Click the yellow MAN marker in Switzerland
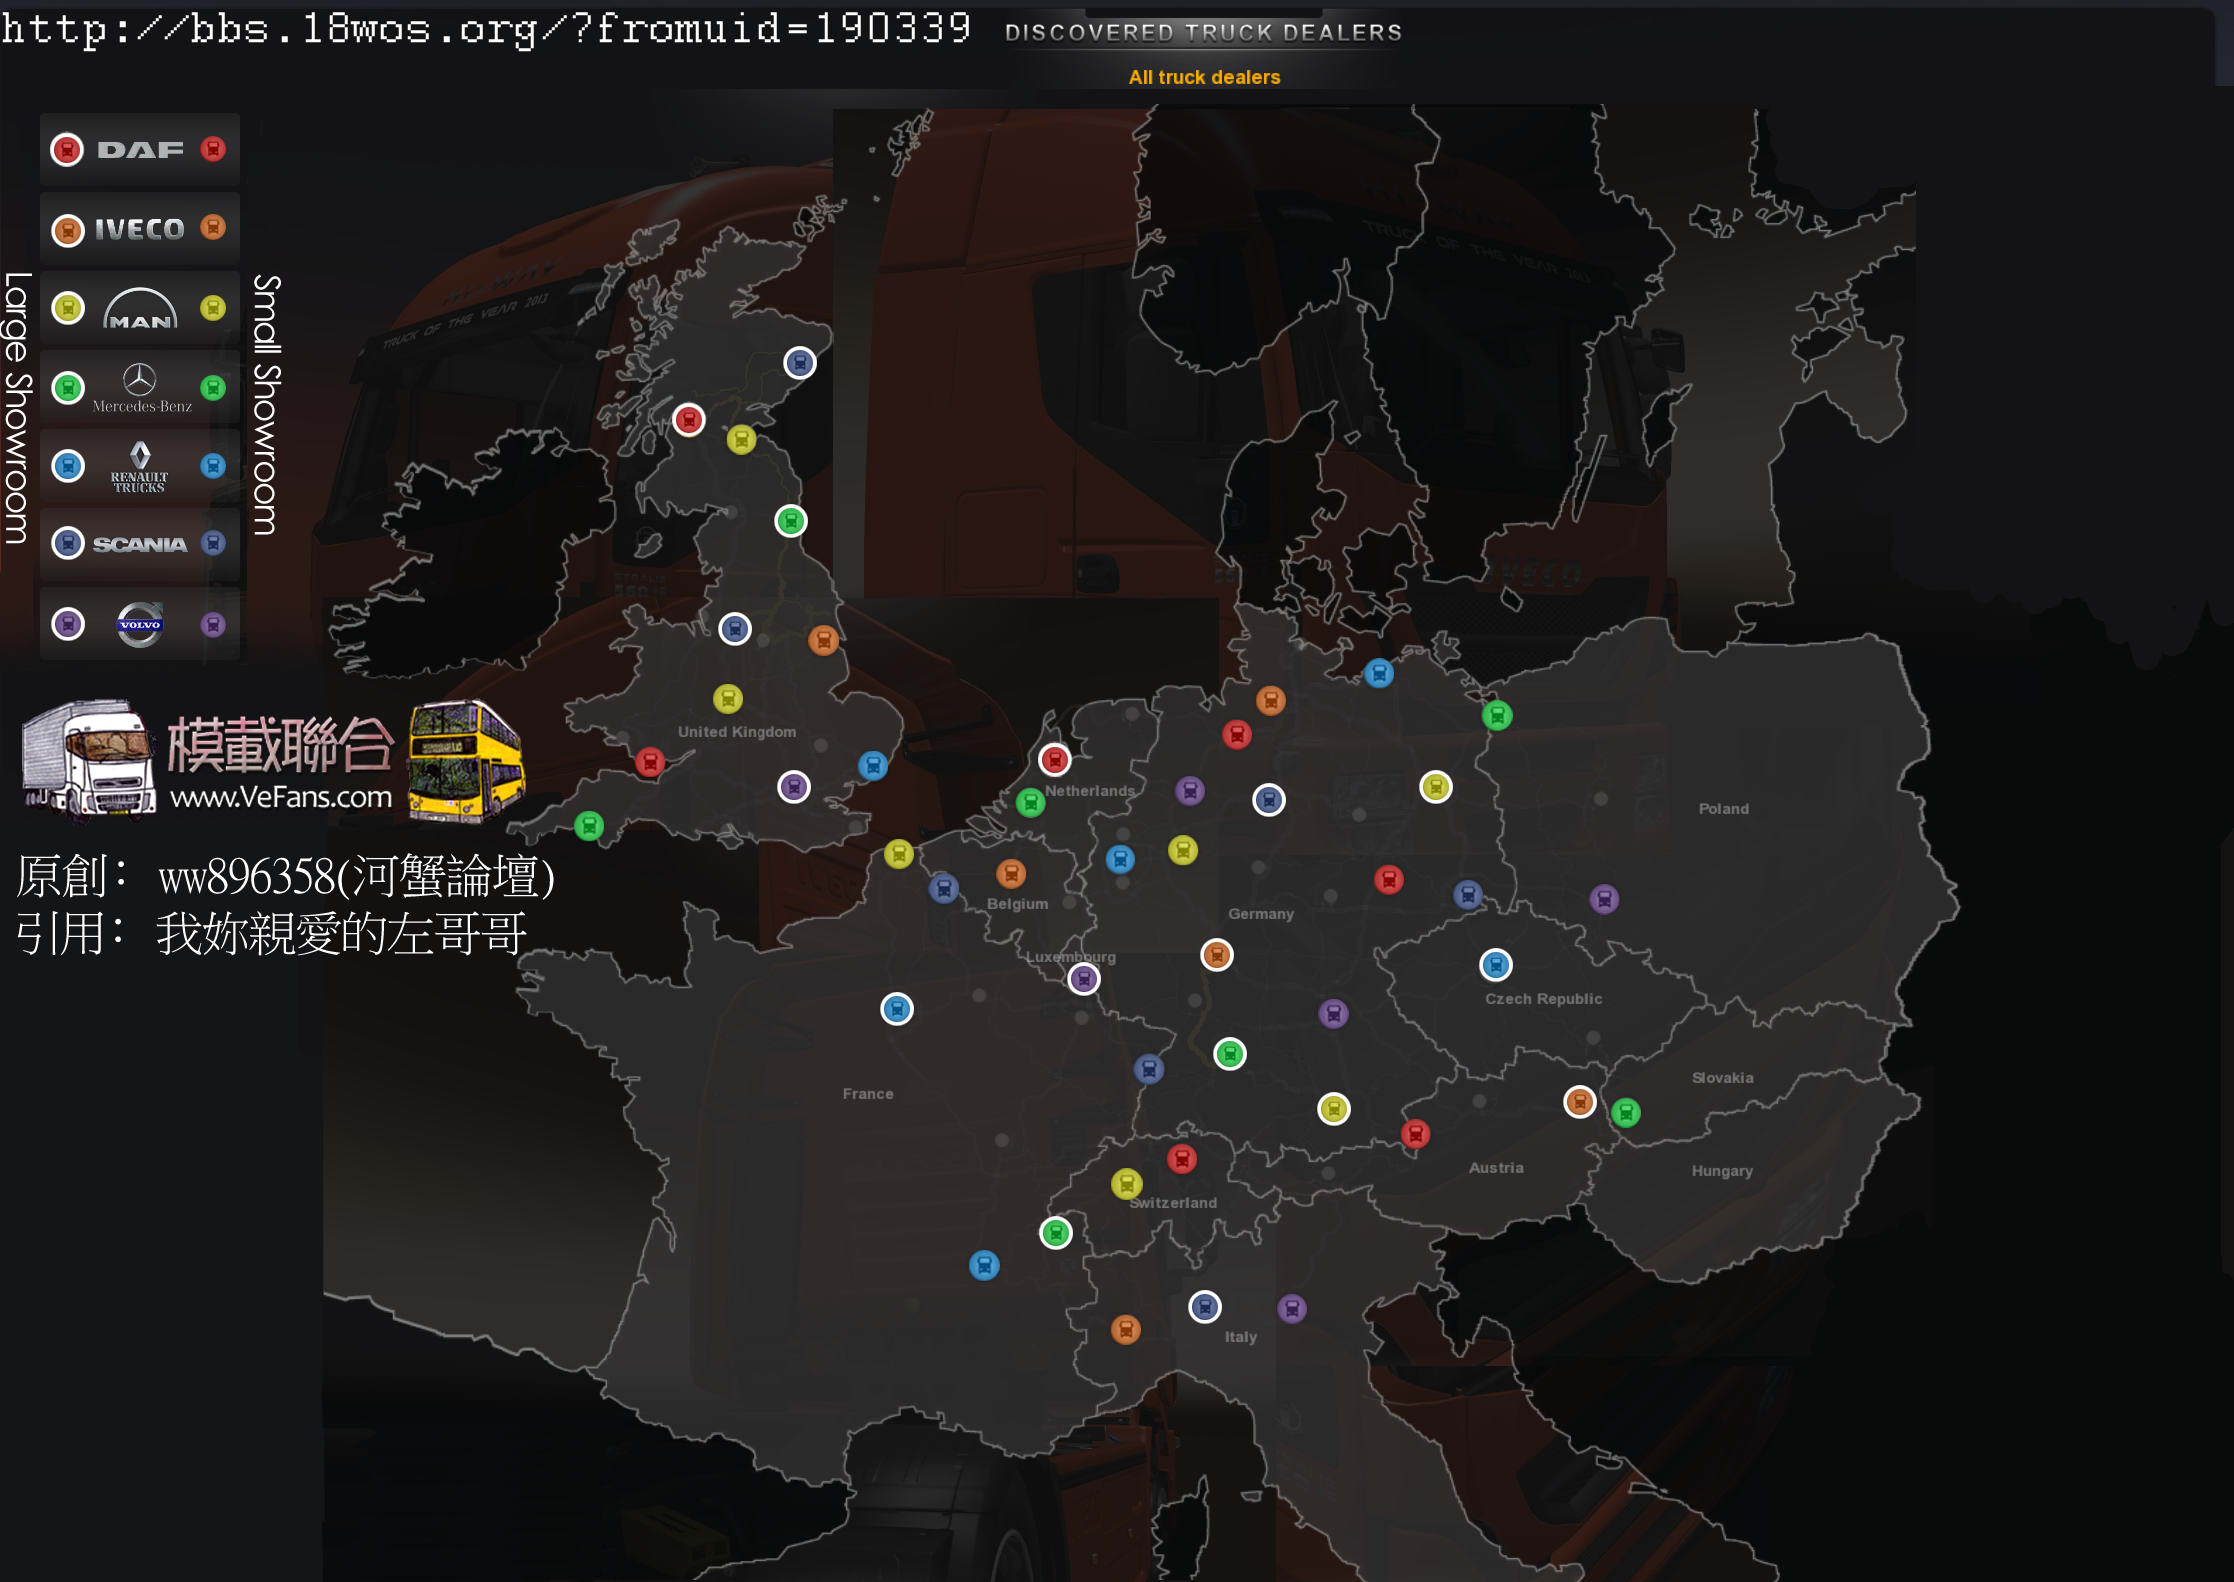The height and width of the screenshot is (1582, 2234). 1127,1184
